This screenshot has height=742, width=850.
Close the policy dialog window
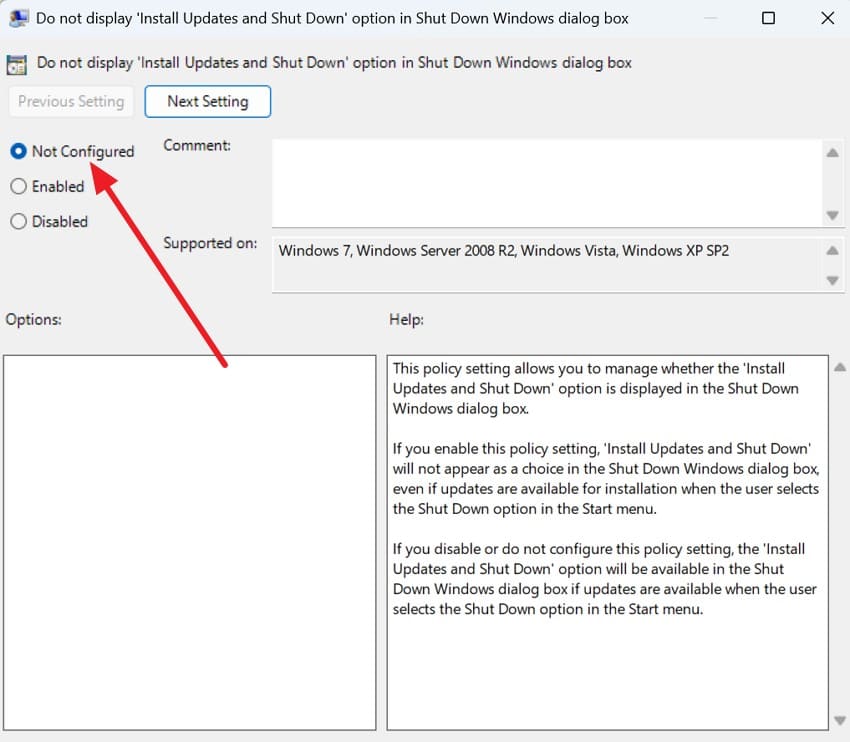click(827, 18)
